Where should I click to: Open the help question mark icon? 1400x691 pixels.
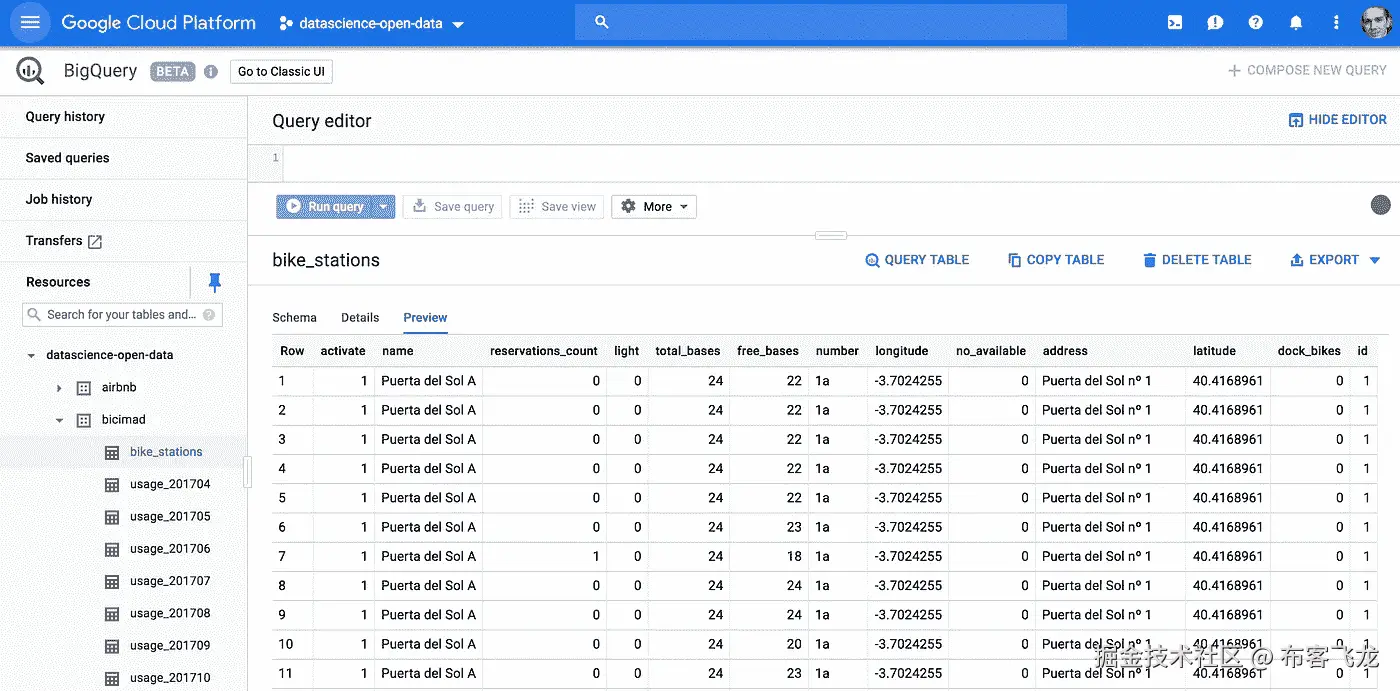pyautogui.click(x=1256, y=22)
